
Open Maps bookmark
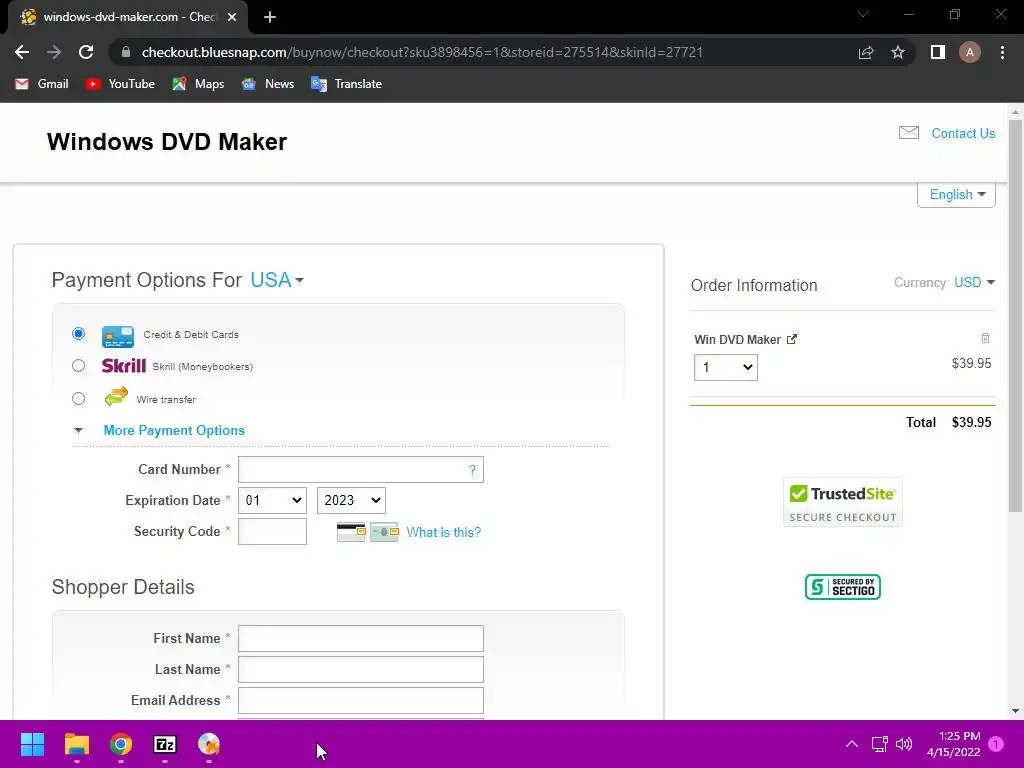[x=198, y=84]
